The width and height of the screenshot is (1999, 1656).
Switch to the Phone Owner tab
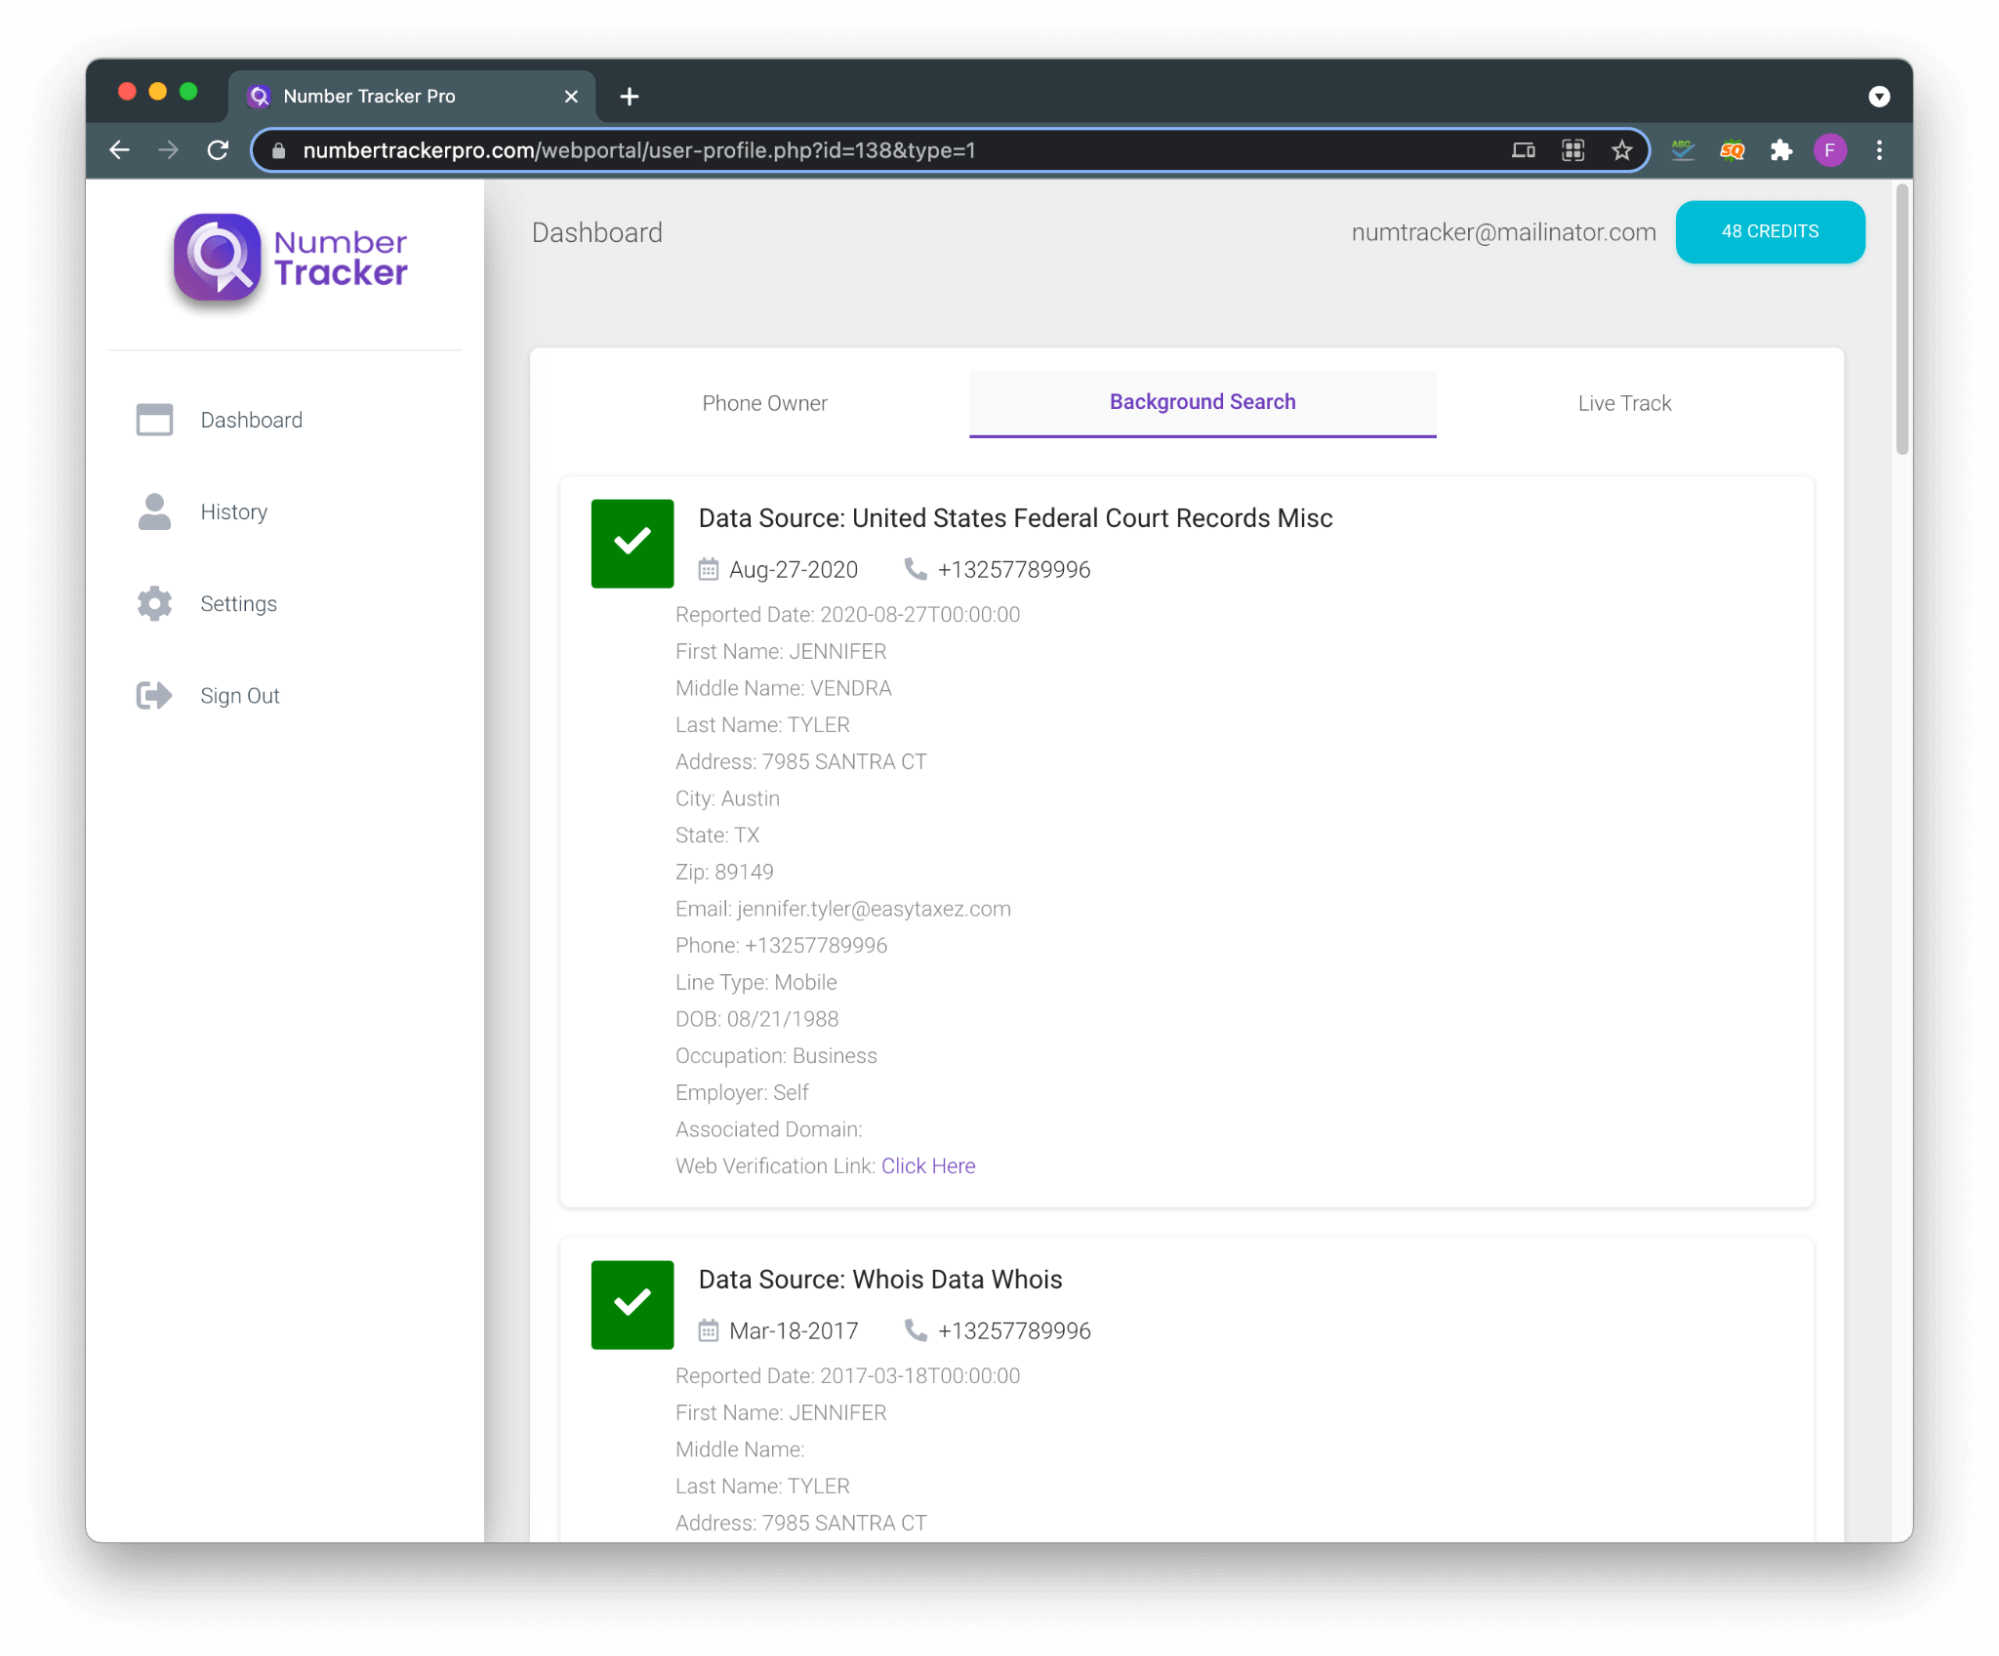click(764, 403)
